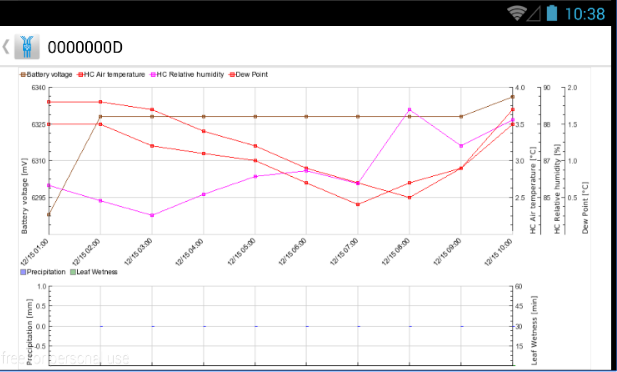The width and height of the screenshot is (617, 372).
Task: Tap the brown battery voltage point at 05:00
Action: [x=255, y=117]
